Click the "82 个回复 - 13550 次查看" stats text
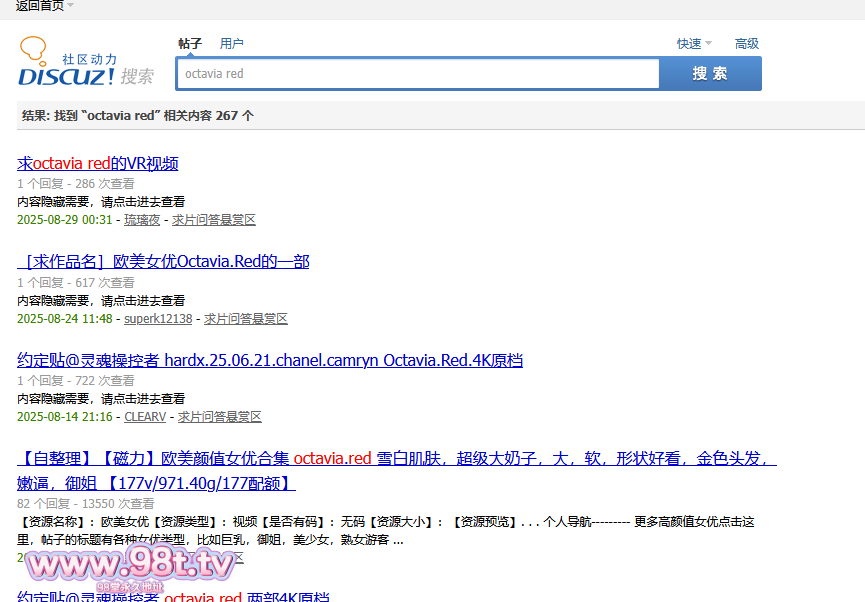 (x=86, y=504)
